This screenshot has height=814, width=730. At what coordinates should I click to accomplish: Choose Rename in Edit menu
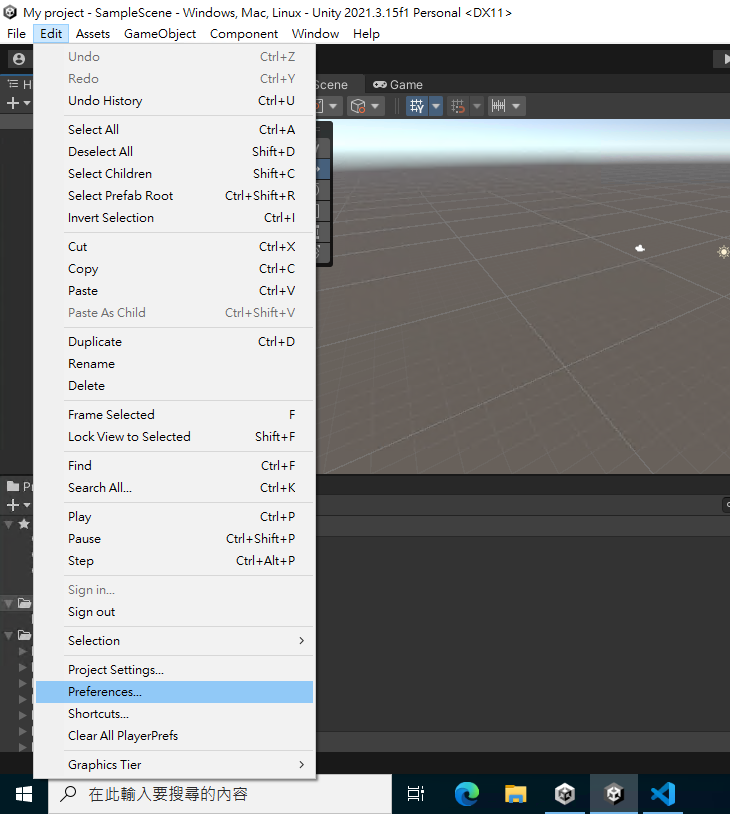point(174,364)
